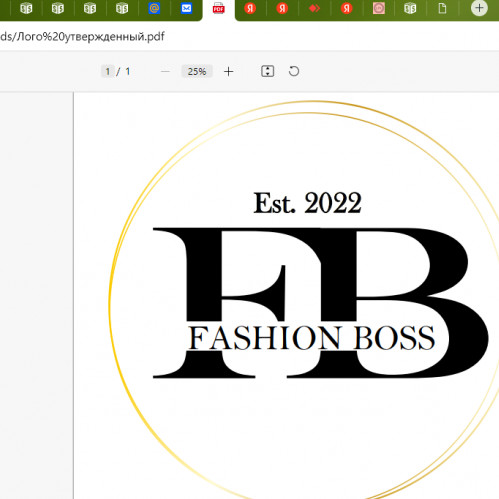
Task: Open the blank document page tab
Action: (x=442, y=8)
